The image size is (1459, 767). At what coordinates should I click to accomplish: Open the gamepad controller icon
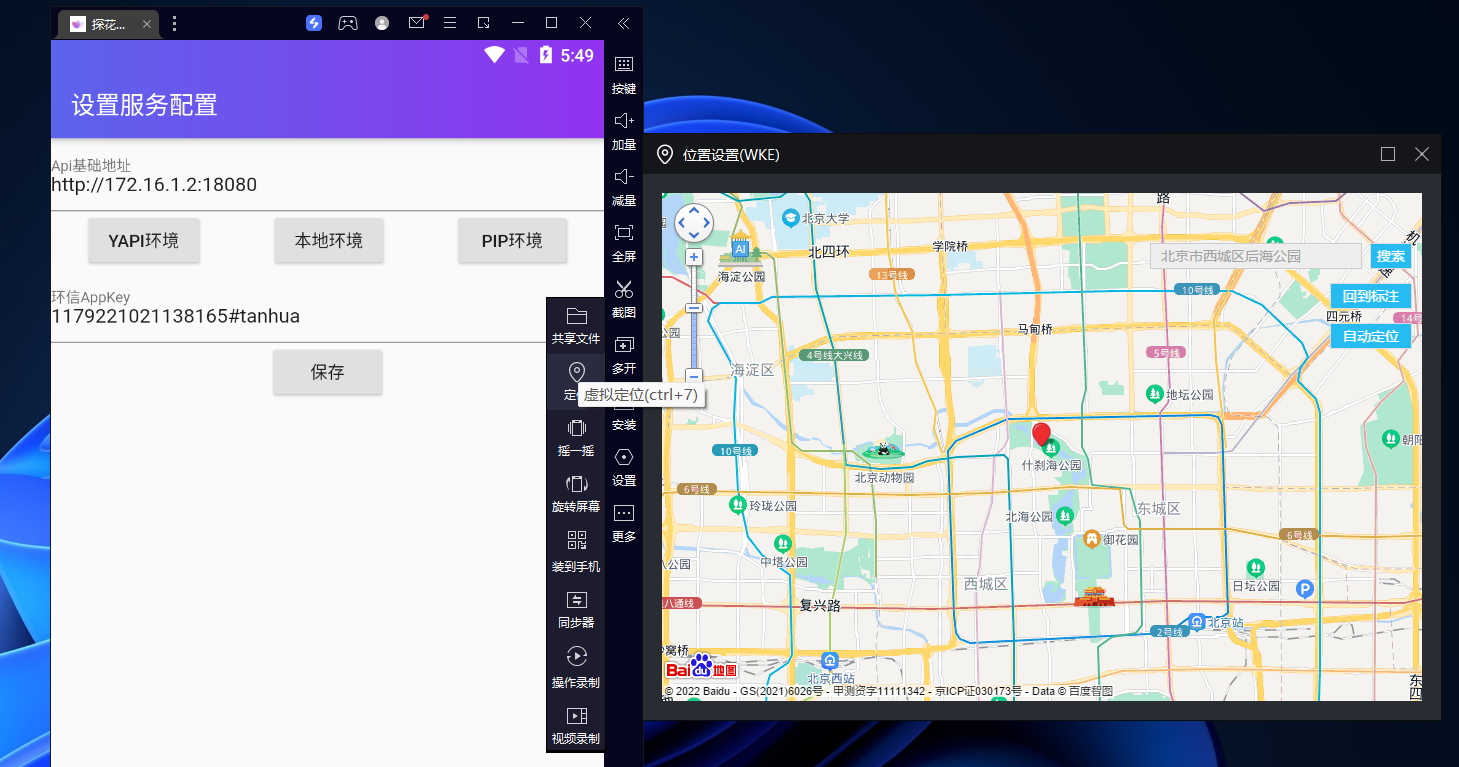(347, 23)
